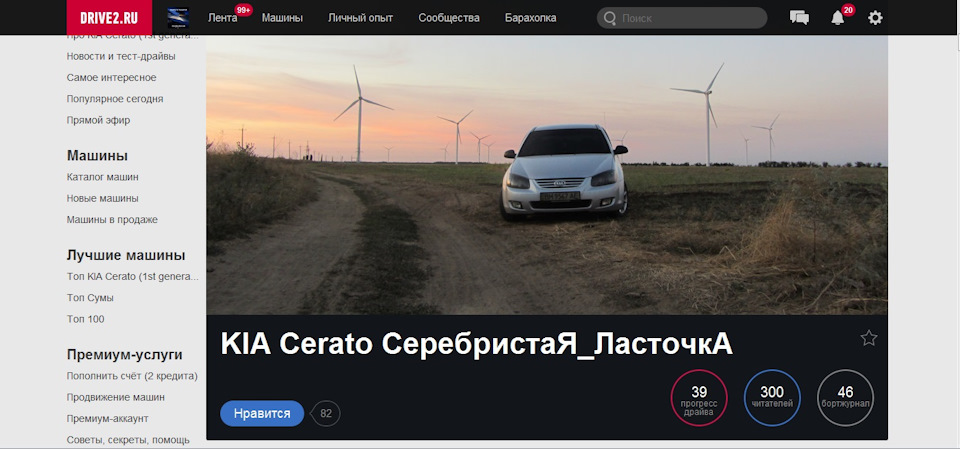This screenshot has width=960, height=449.
Task: Click the magnifier search icon
Action: 609,18
